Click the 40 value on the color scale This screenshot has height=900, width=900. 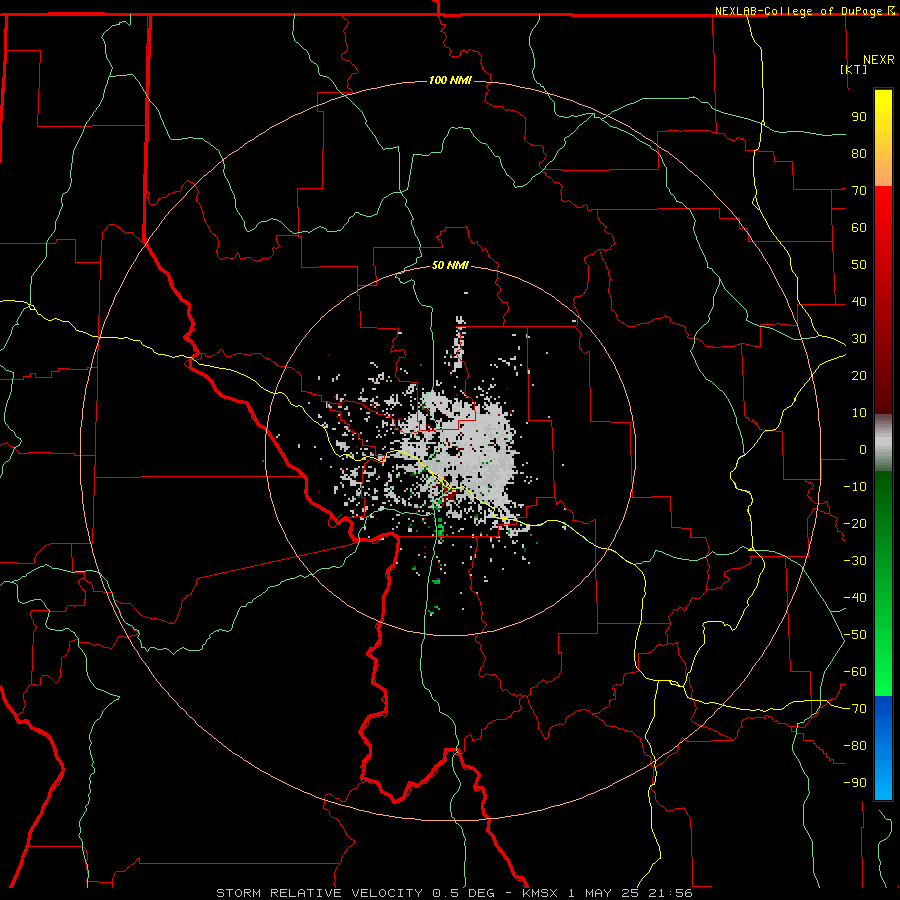click(859, 301)
